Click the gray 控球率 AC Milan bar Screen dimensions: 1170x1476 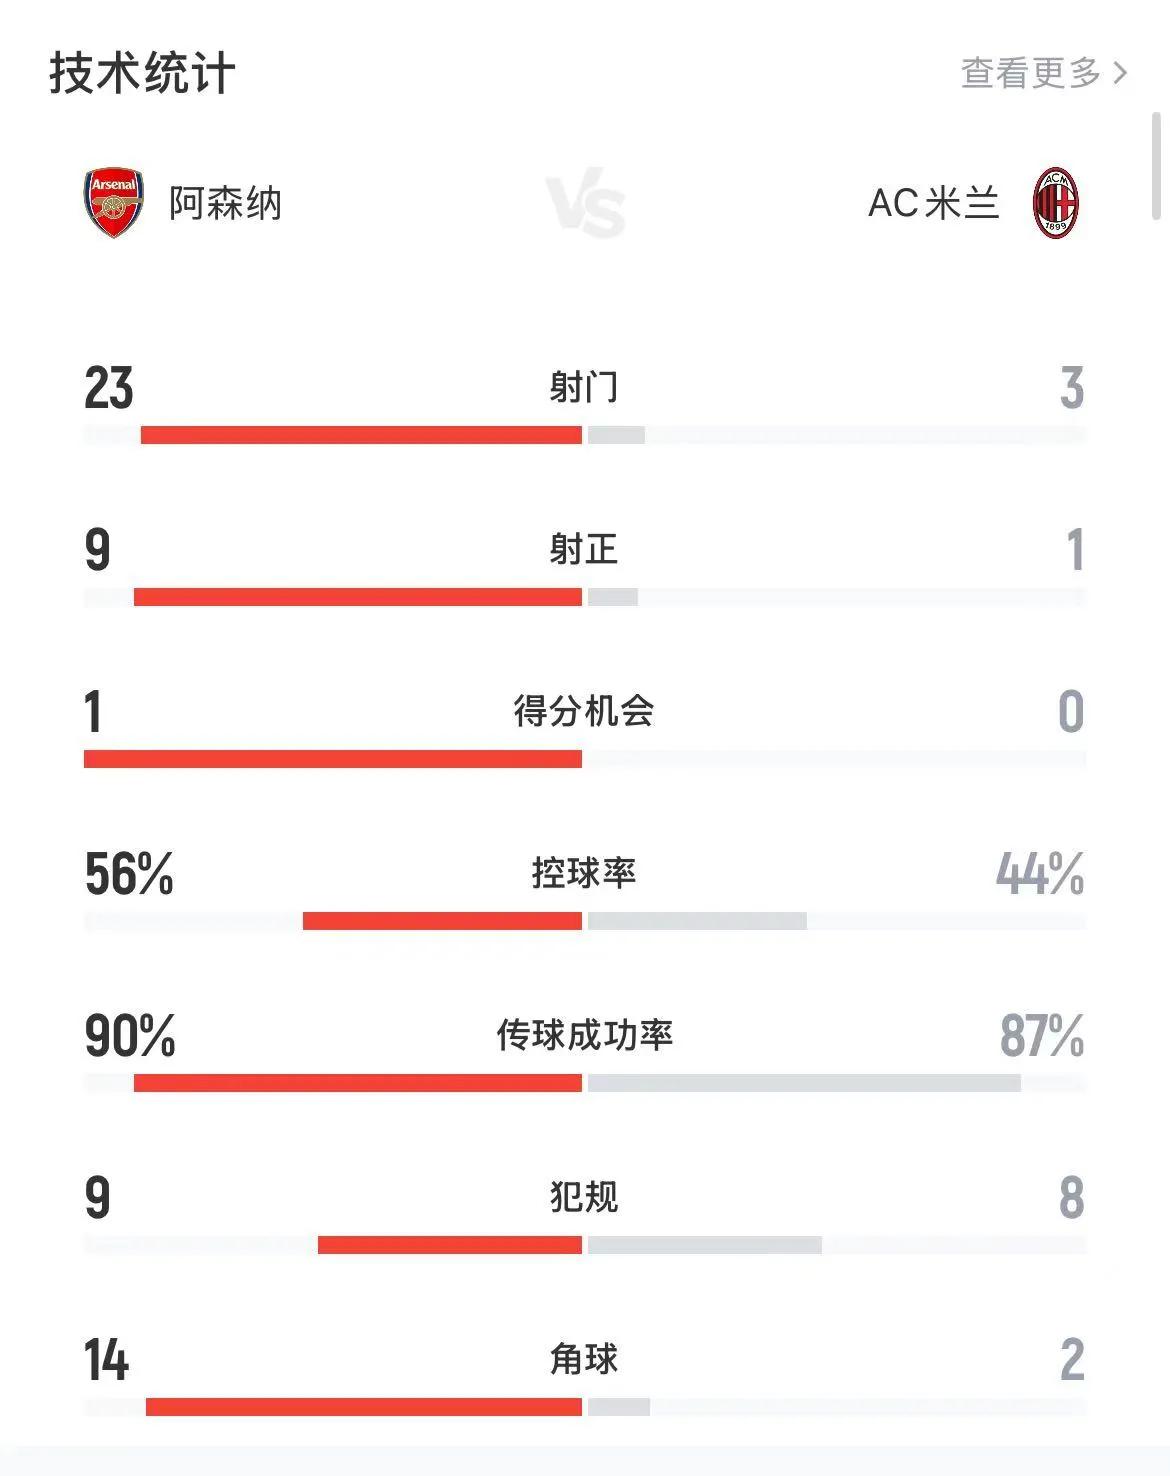coord(697,921)
